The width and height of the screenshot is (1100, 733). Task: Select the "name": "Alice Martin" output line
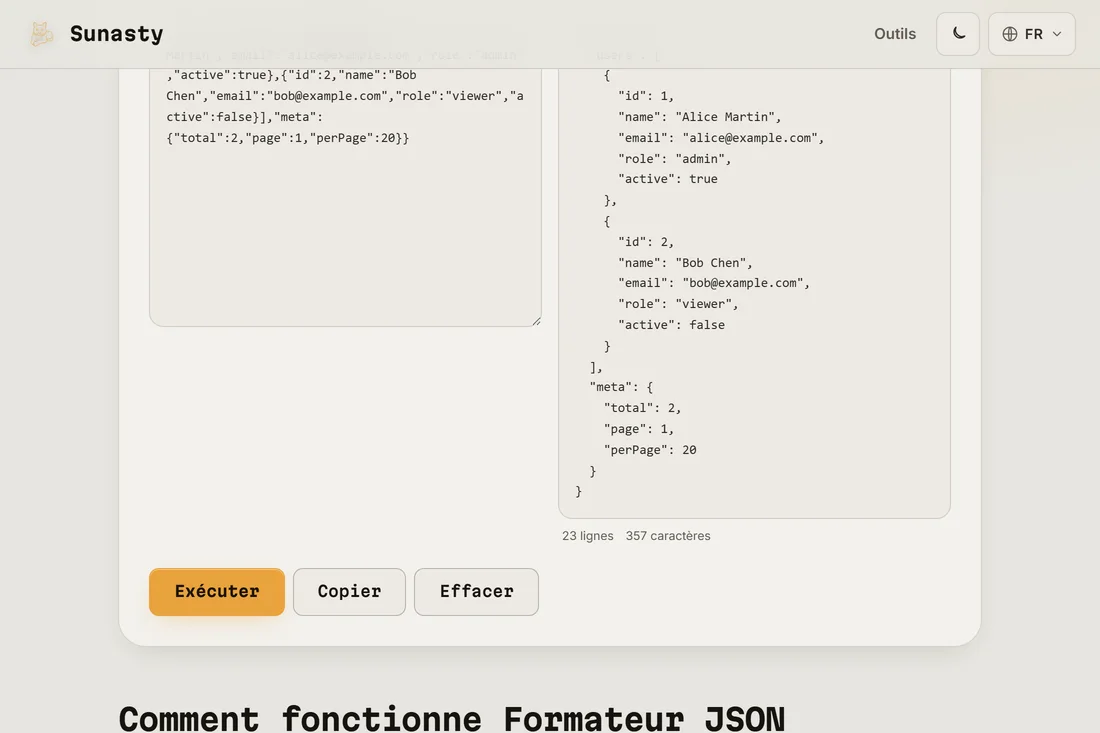point(699,117)
